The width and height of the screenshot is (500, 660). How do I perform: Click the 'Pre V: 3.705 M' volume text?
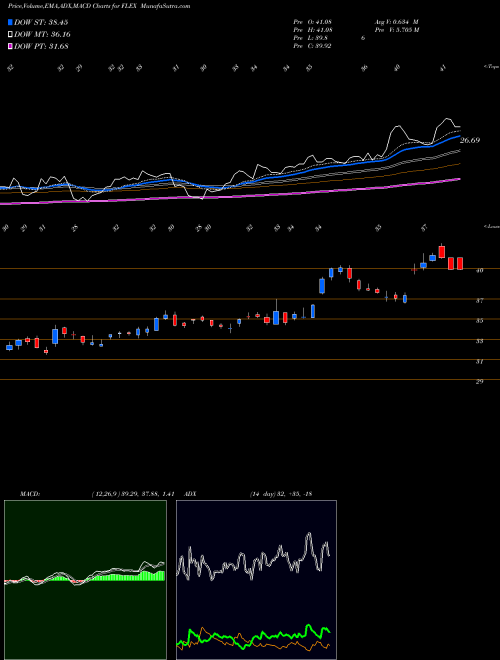[x=396, y=30]
